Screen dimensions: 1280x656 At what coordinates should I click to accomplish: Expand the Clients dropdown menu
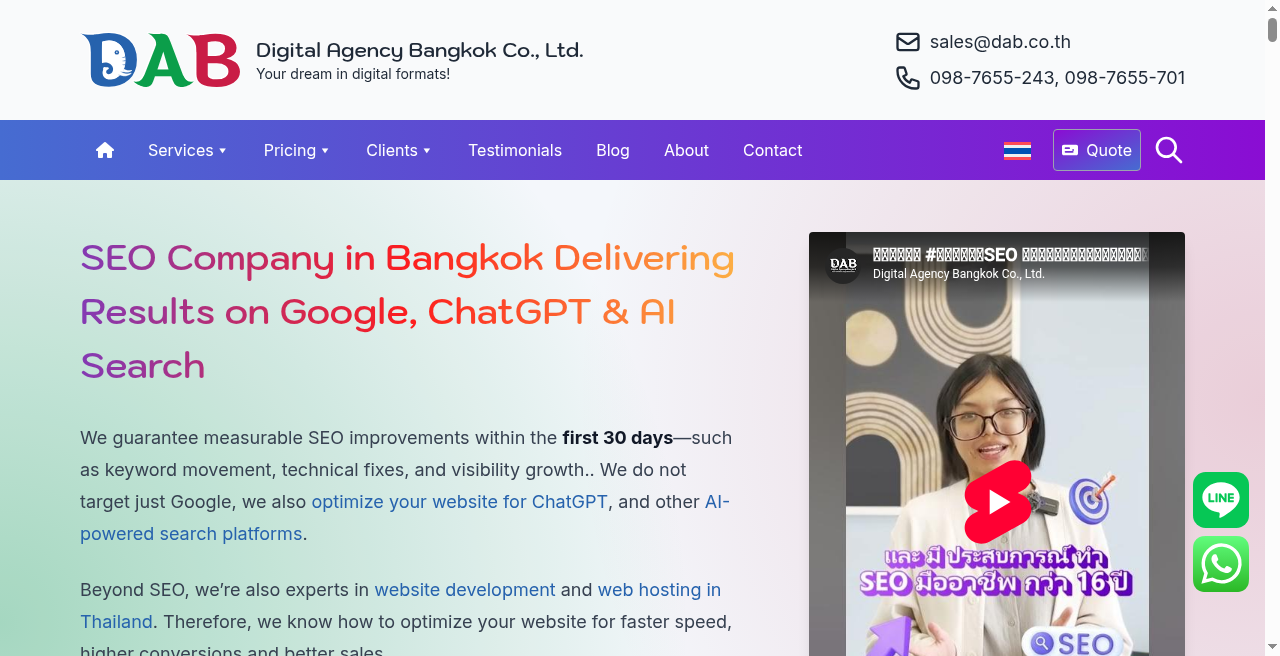(399, 150)
